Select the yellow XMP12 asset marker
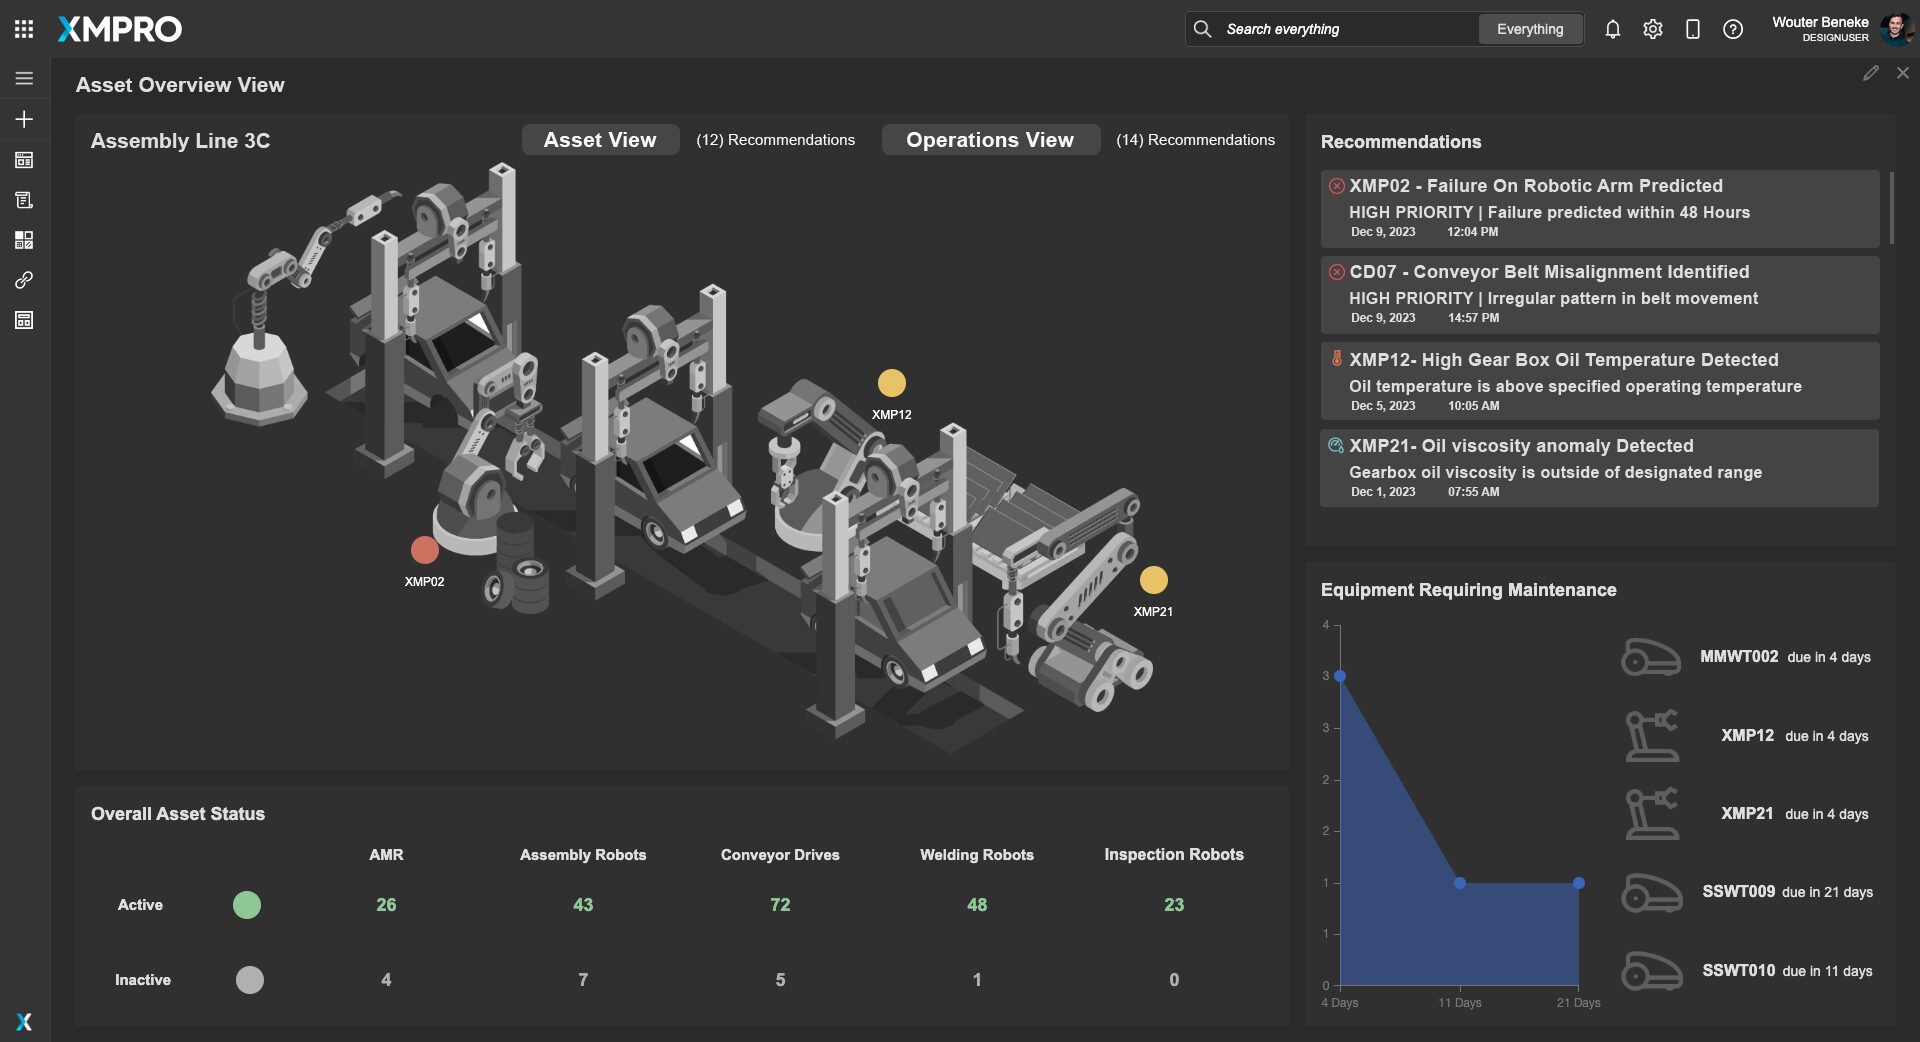The image size is (1920, 1042). click(x=891, y=383)
